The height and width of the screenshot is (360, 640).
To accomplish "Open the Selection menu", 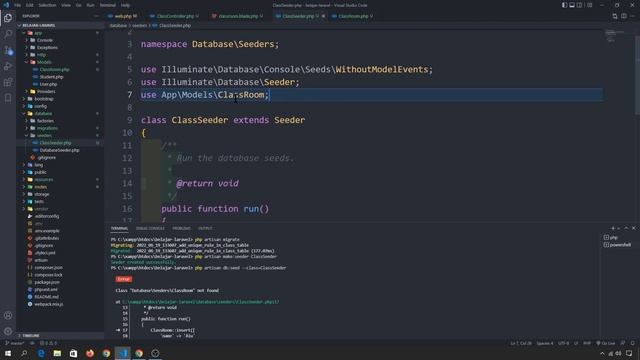I will [x=47, y=5].
